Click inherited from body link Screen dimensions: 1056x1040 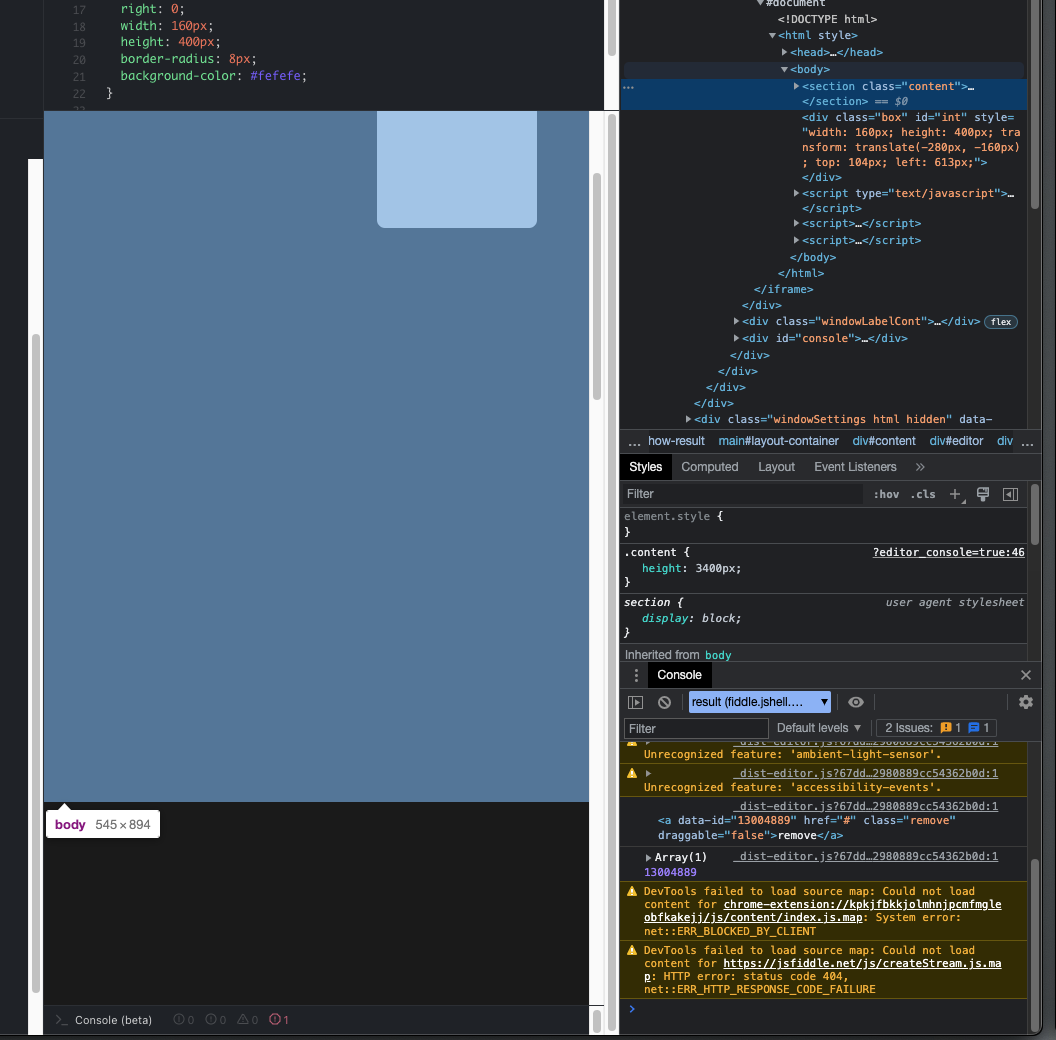coord(718,655)
